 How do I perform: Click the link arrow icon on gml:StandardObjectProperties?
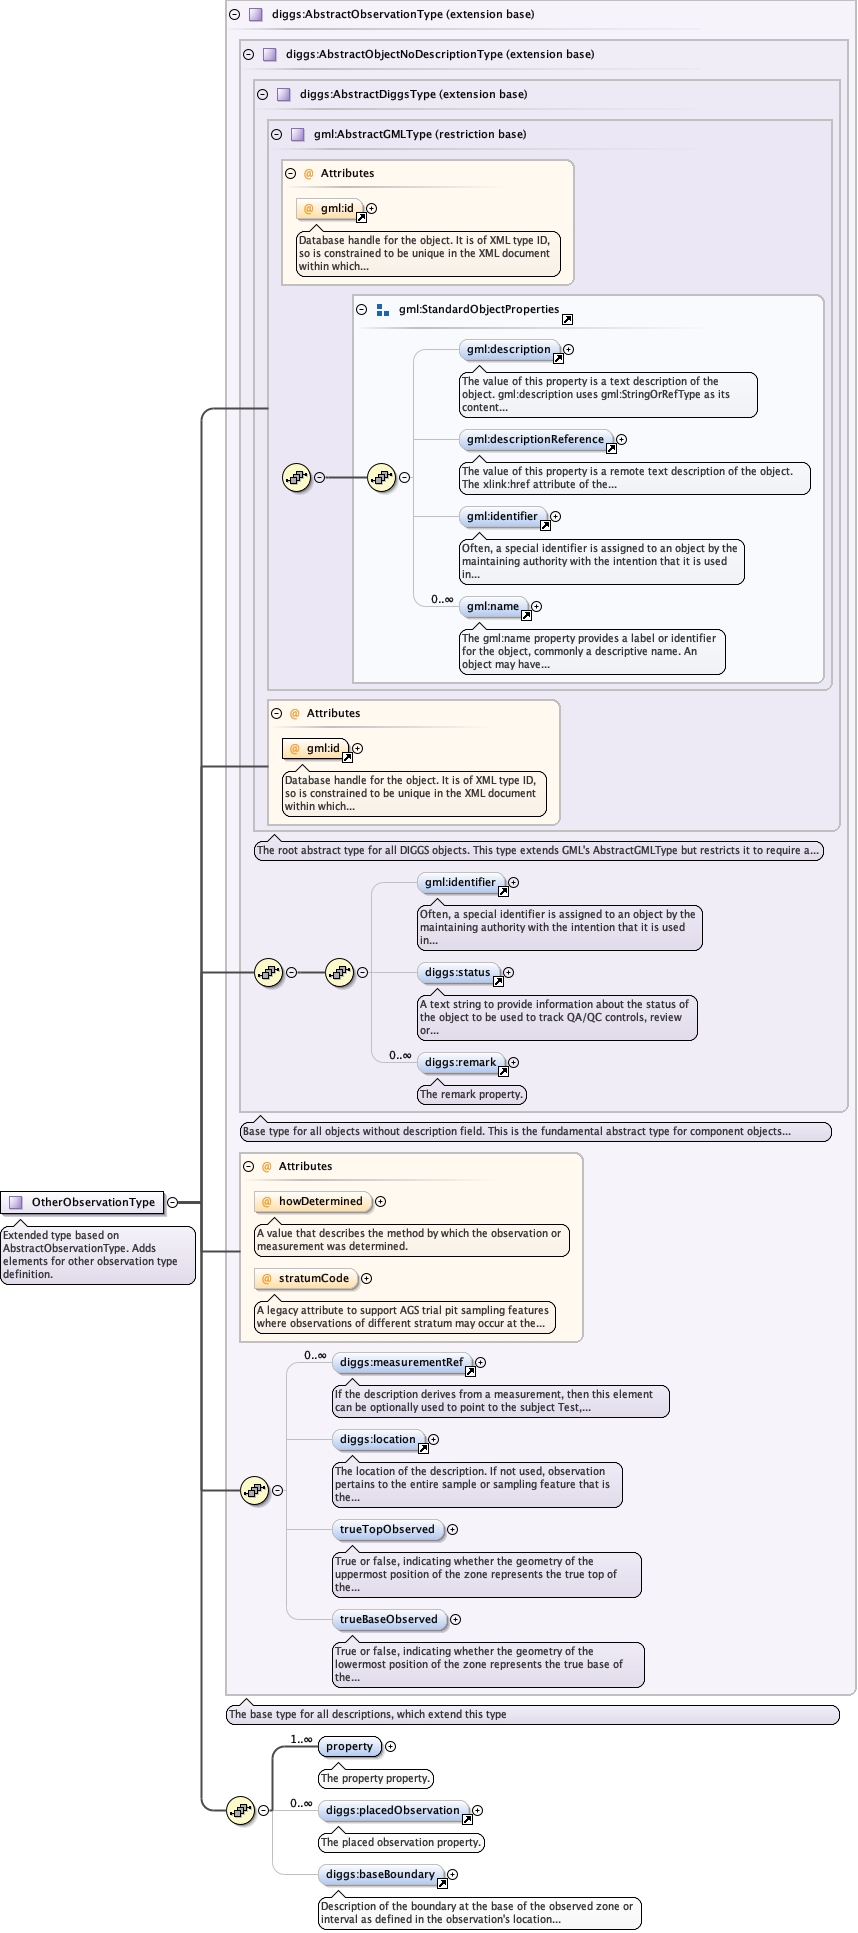(x=567, y=319)
